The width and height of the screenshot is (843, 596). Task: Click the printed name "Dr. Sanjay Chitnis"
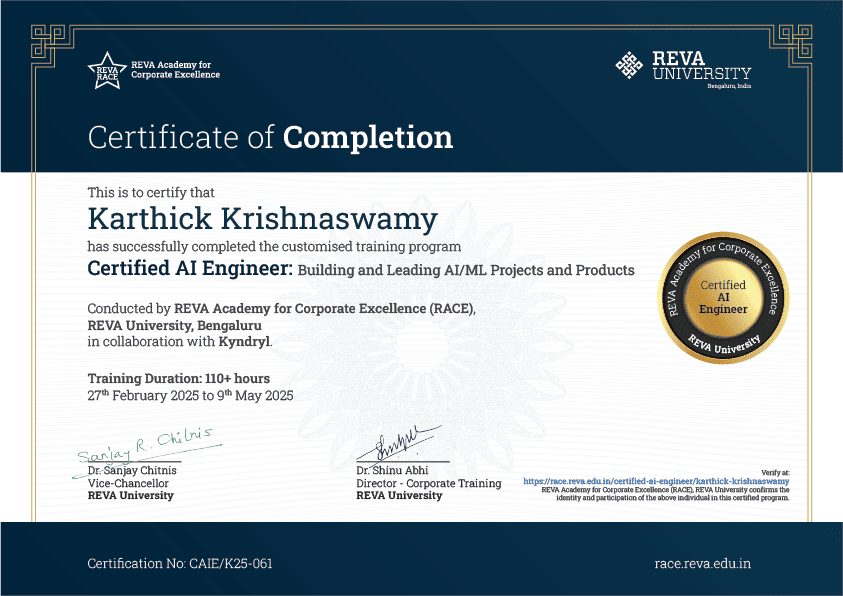(x=132, y=471)
